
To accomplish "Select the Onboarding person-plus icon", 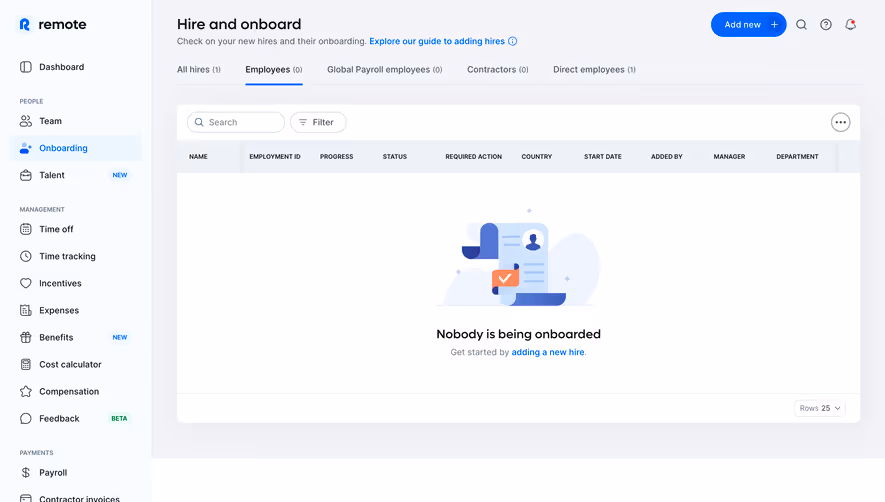I will (x=26, y=148).
